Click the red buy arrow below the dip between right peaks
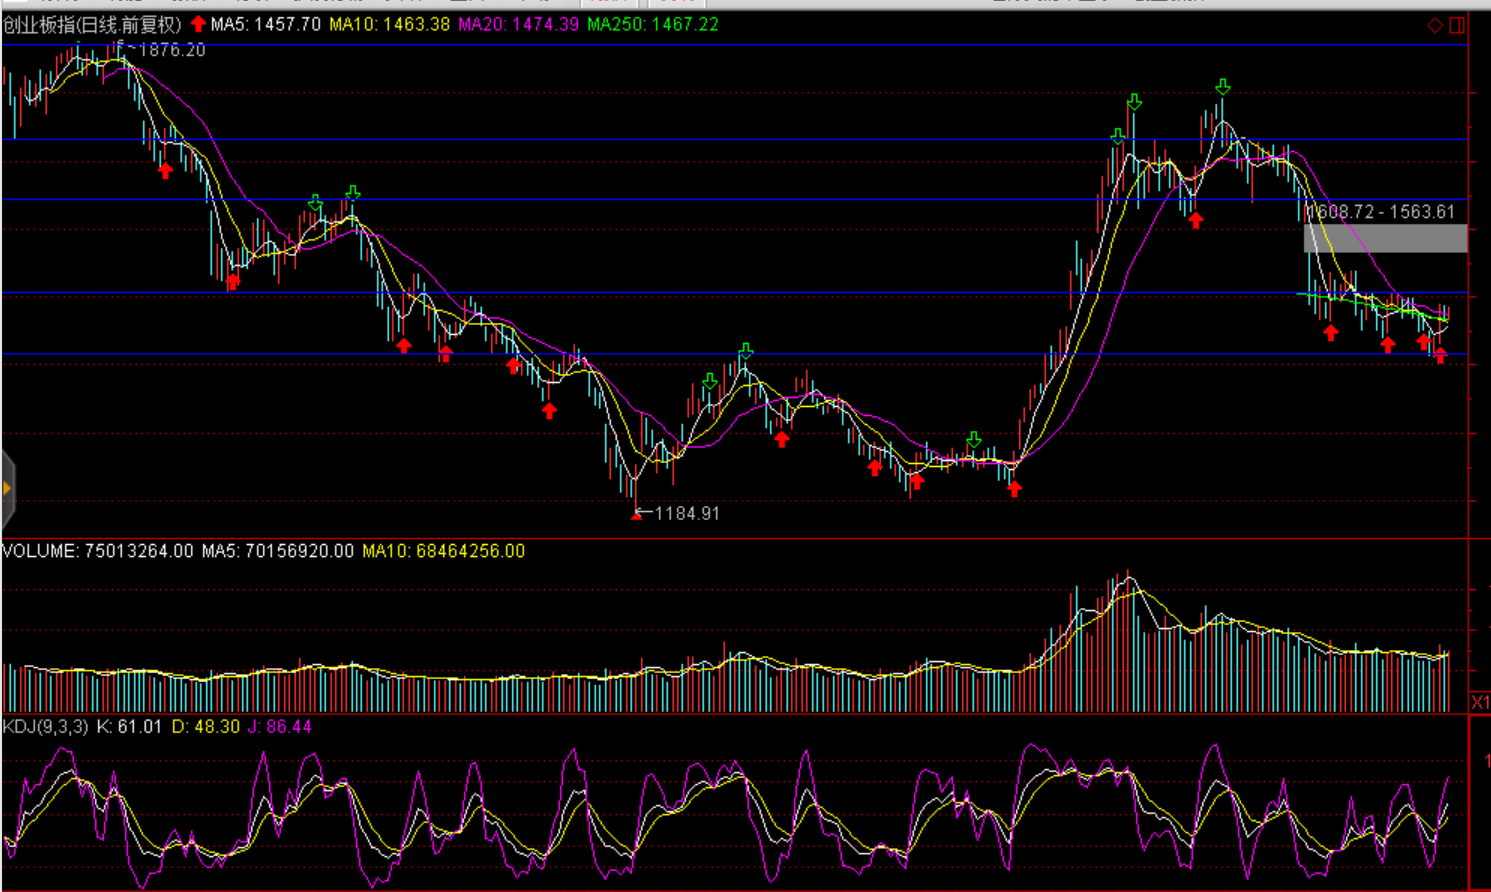 tap(1195, 220)
